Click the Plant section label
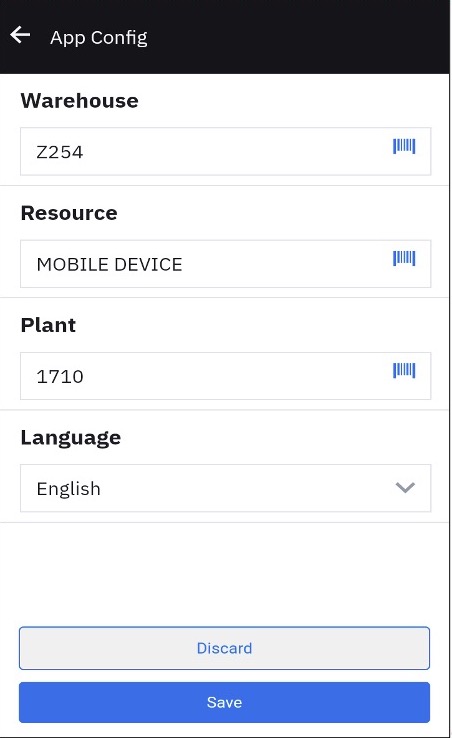 tap(48, 325)
